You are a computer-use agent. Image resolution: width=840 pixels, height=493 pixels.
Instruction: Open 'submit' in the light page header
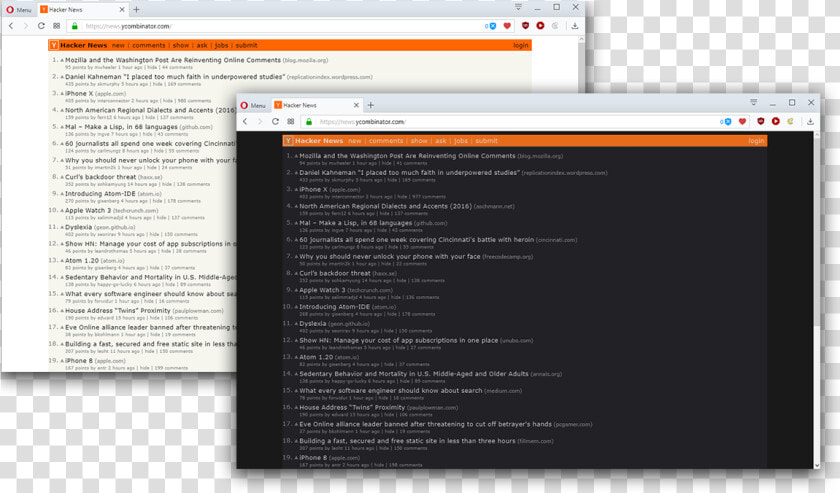[x=246, y=46]
